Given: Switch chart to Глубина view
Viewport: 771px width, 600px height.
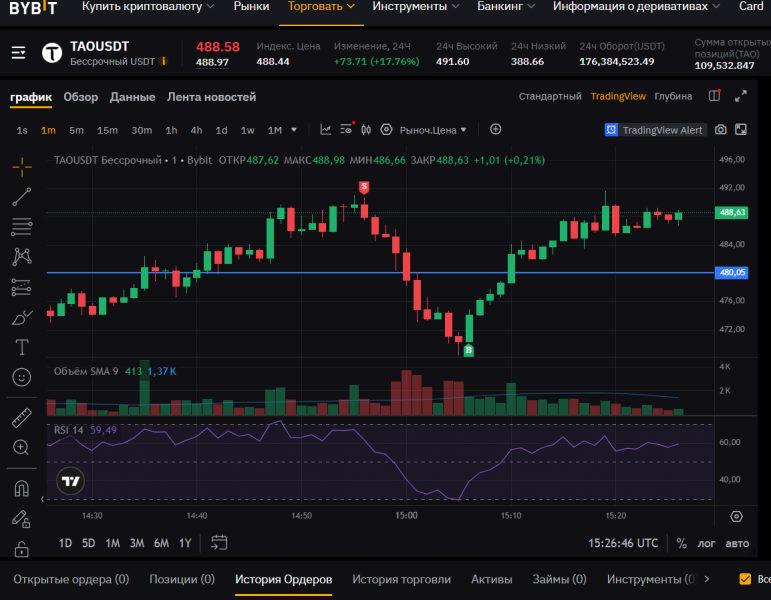Looking at the screenshot, I should [x=673, y=96].
